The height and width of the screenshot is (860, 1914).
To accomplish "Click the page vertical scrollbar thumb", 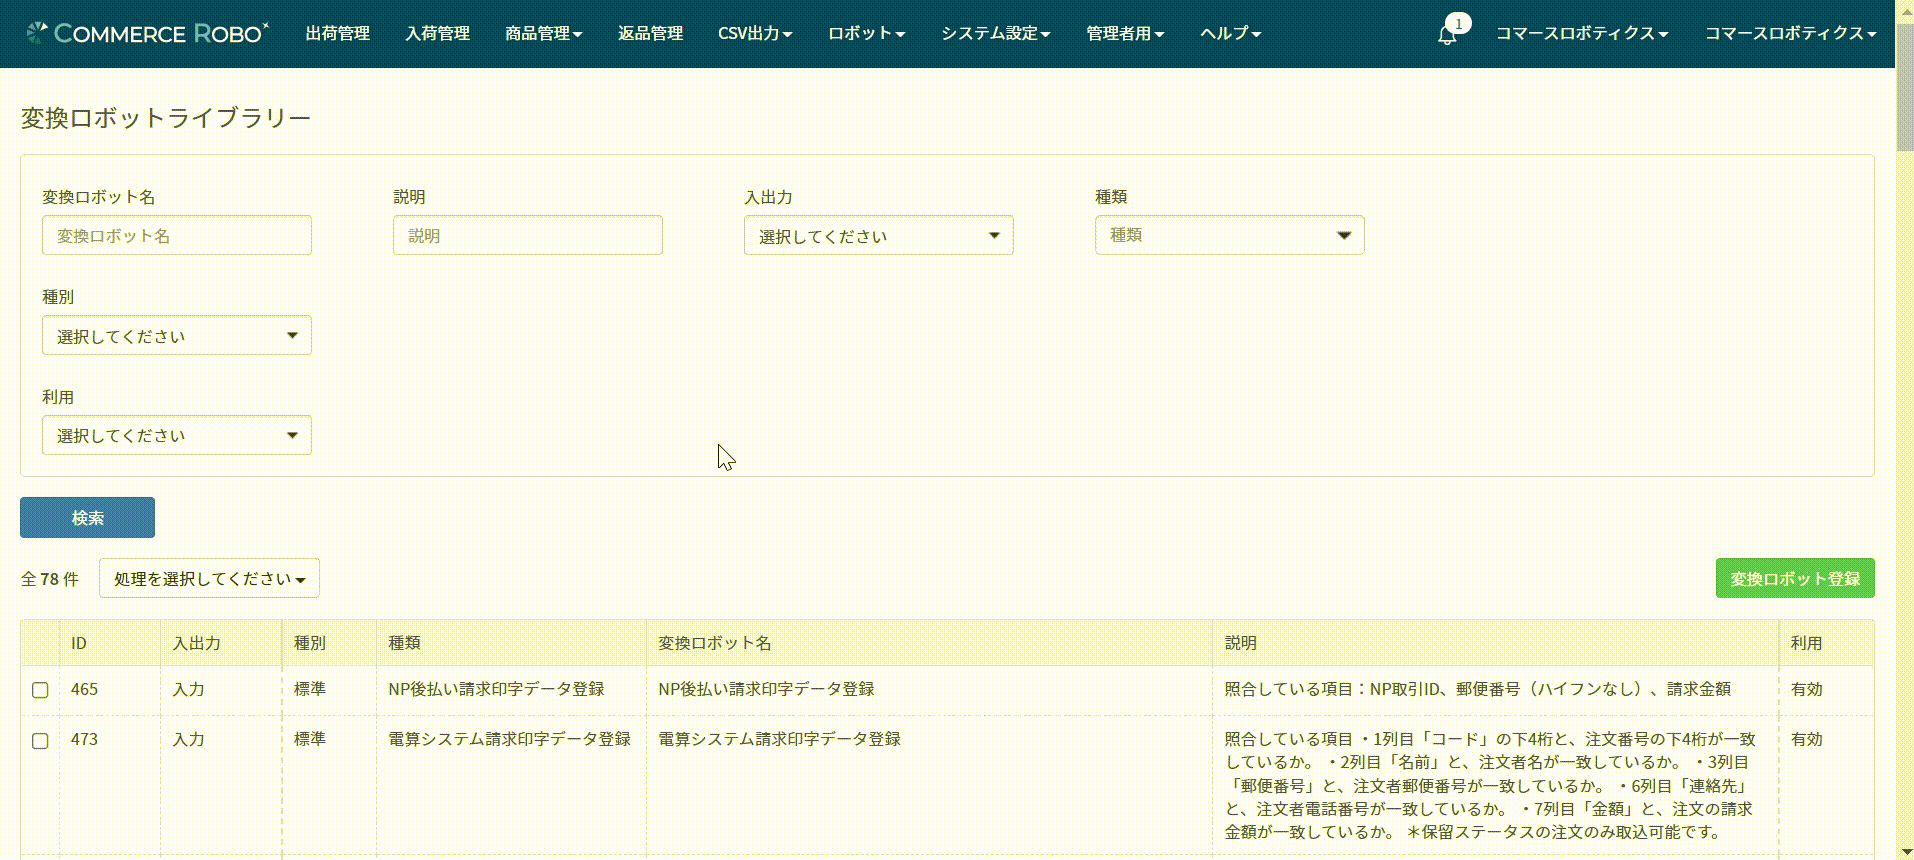I will tap(1904, 85).
